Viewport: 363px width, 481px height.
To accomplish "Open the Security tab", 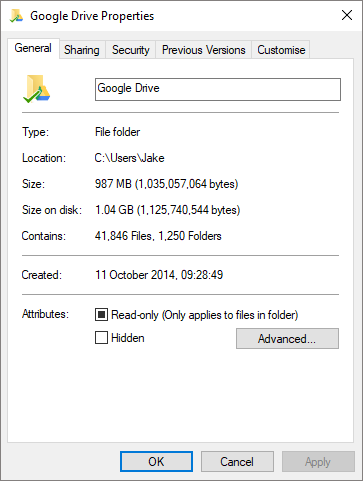I will click(x=131, y=50).
